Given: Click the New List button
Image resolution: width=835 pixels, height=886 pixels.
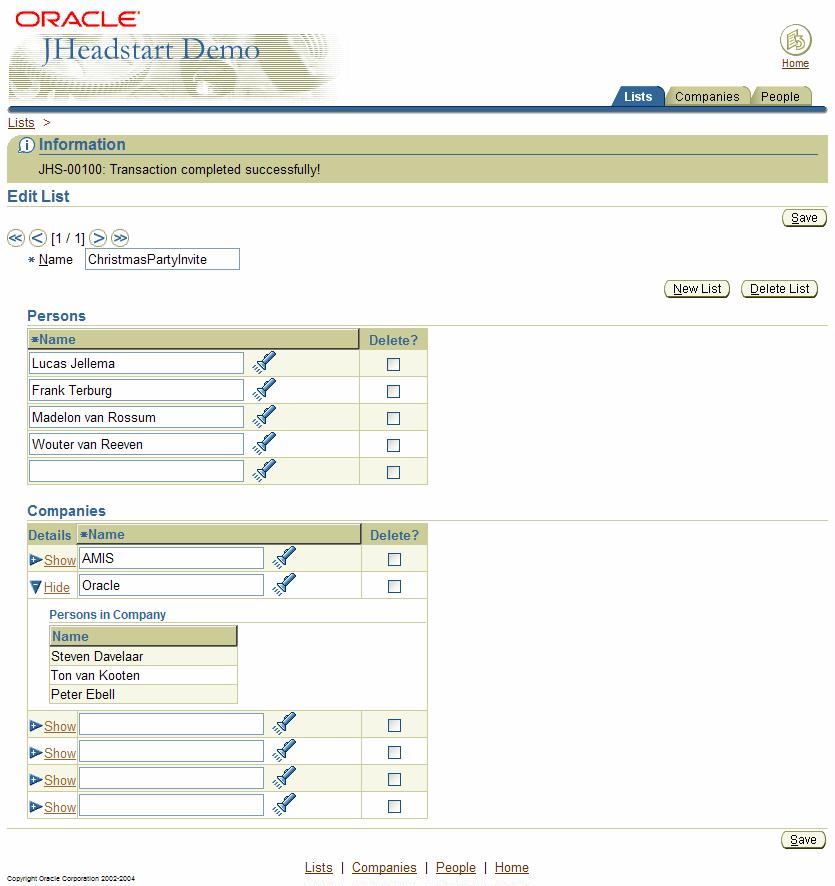Looking at the screenshot, I should pos(697,289).
